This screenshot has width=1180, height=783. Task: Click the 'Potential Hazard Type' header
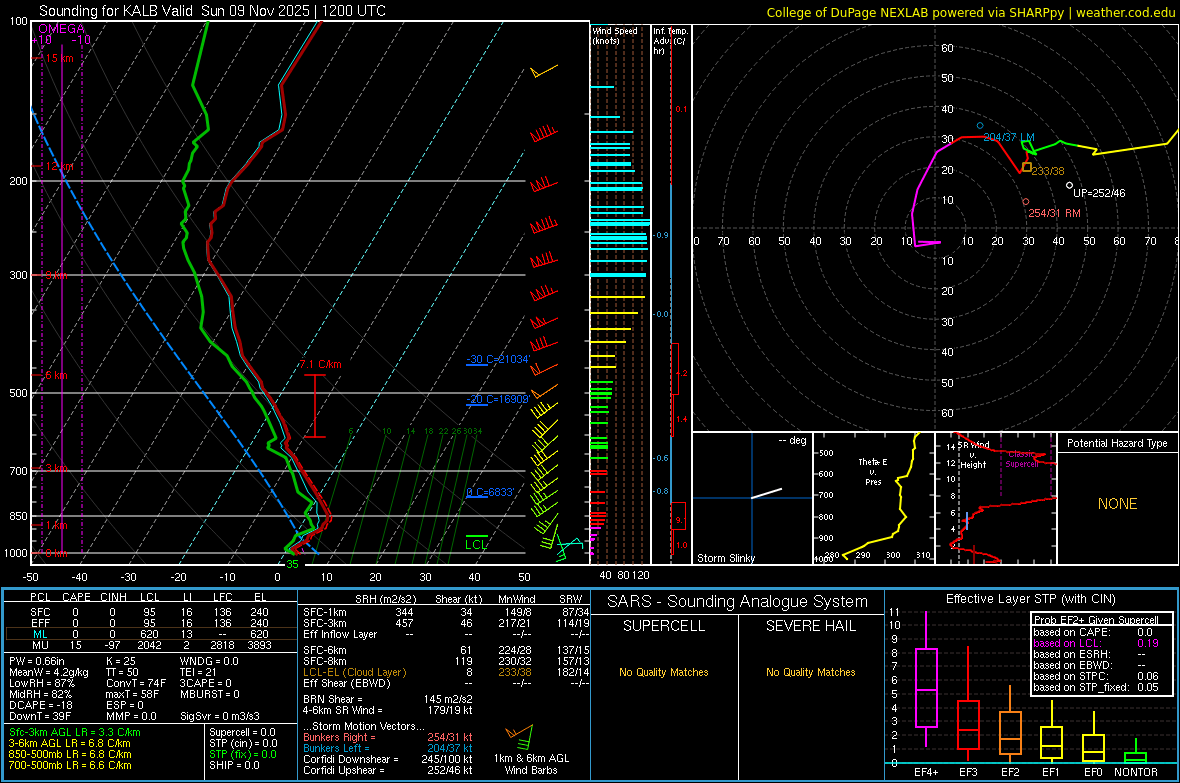click(x=1117, y=443)
